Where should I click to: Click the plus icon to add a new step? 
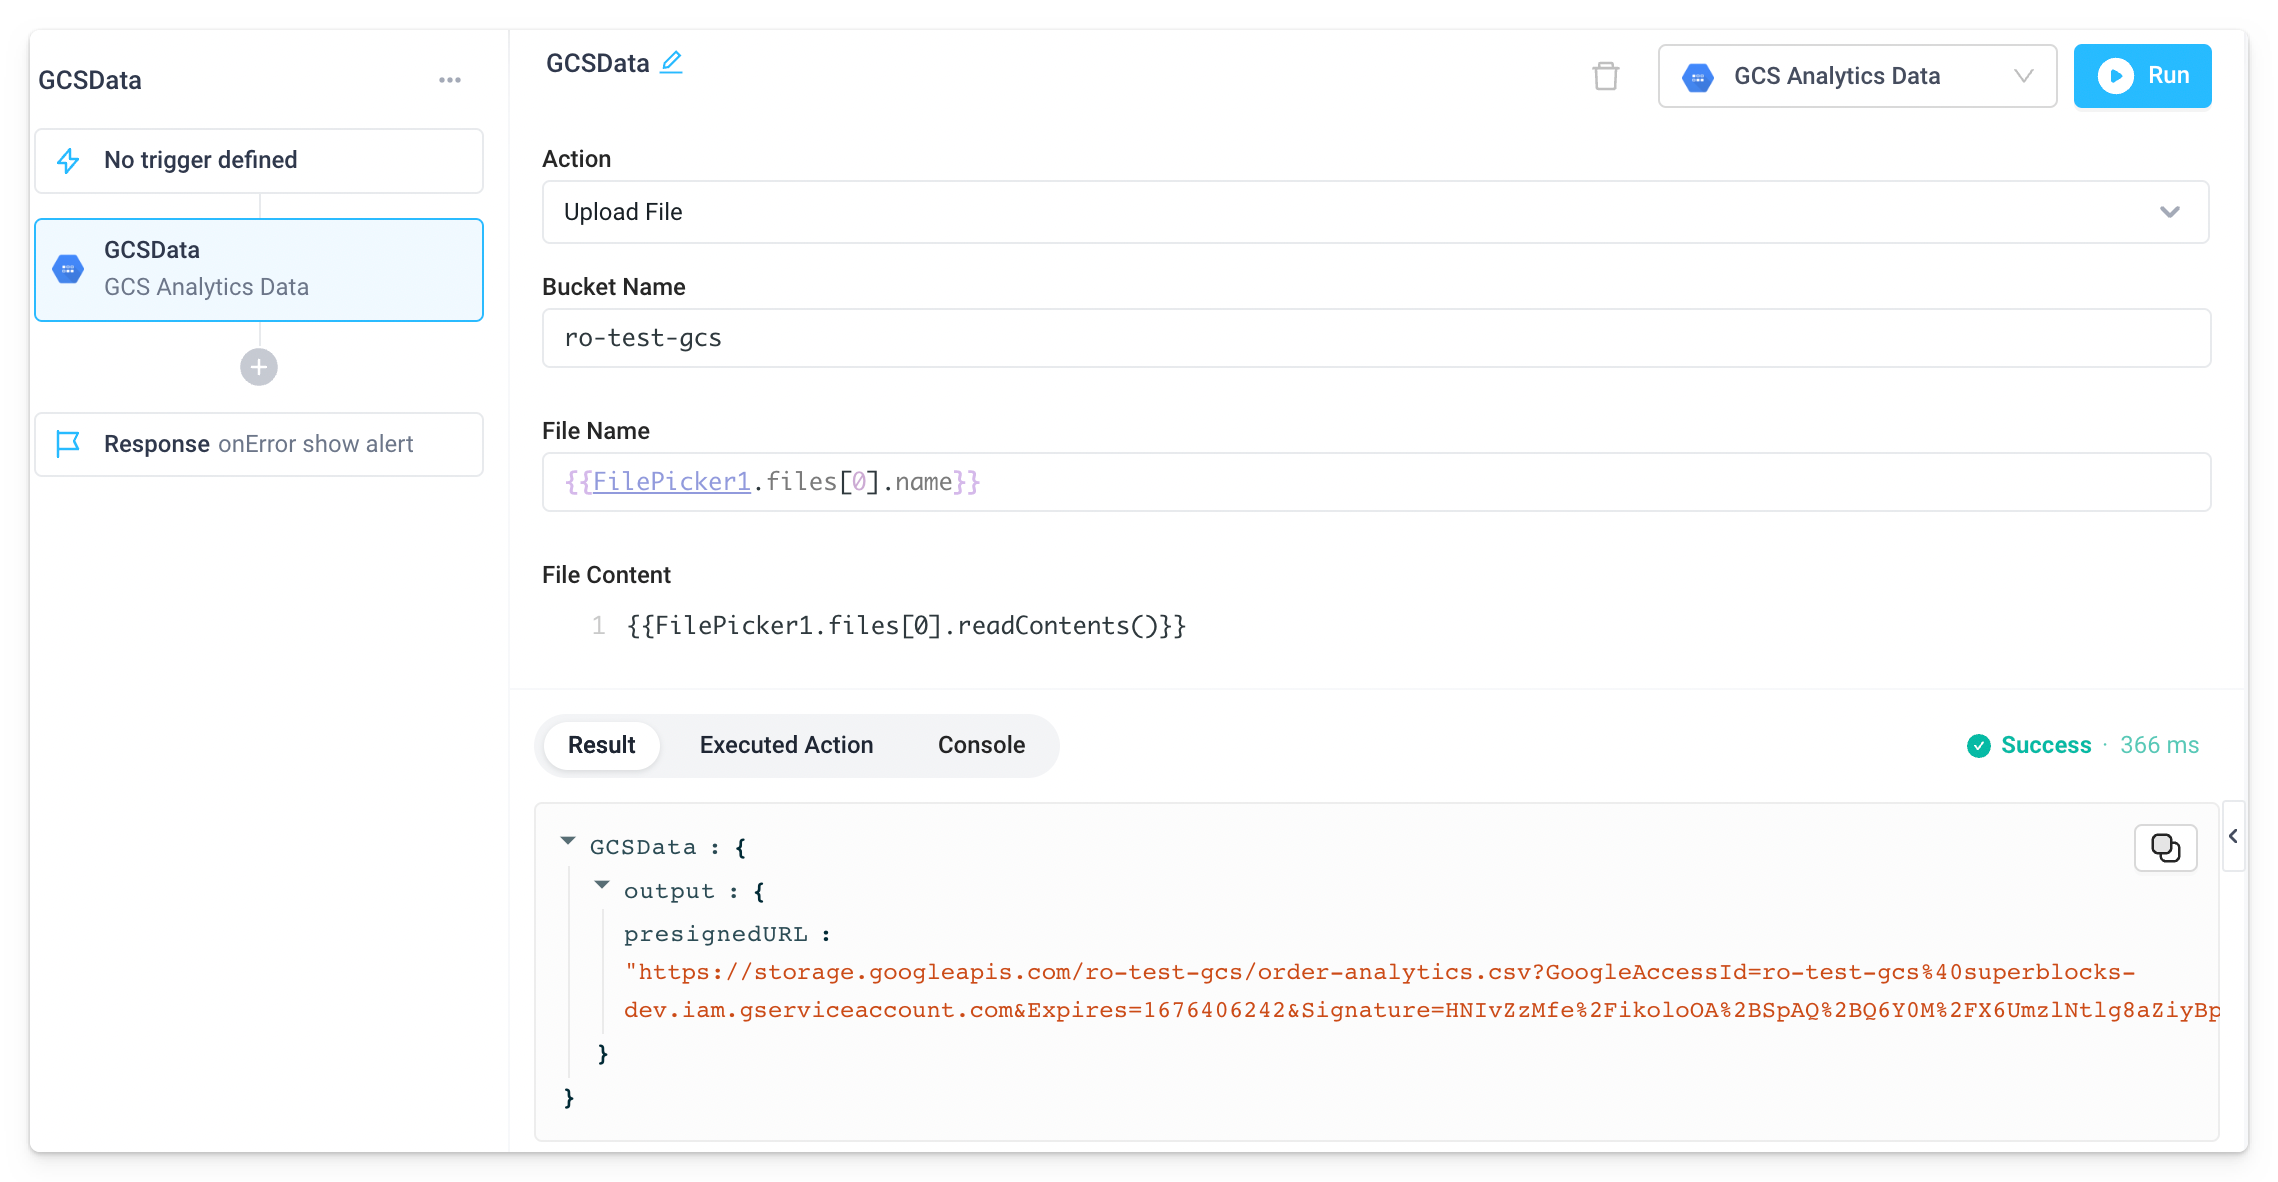coord(258,366)
